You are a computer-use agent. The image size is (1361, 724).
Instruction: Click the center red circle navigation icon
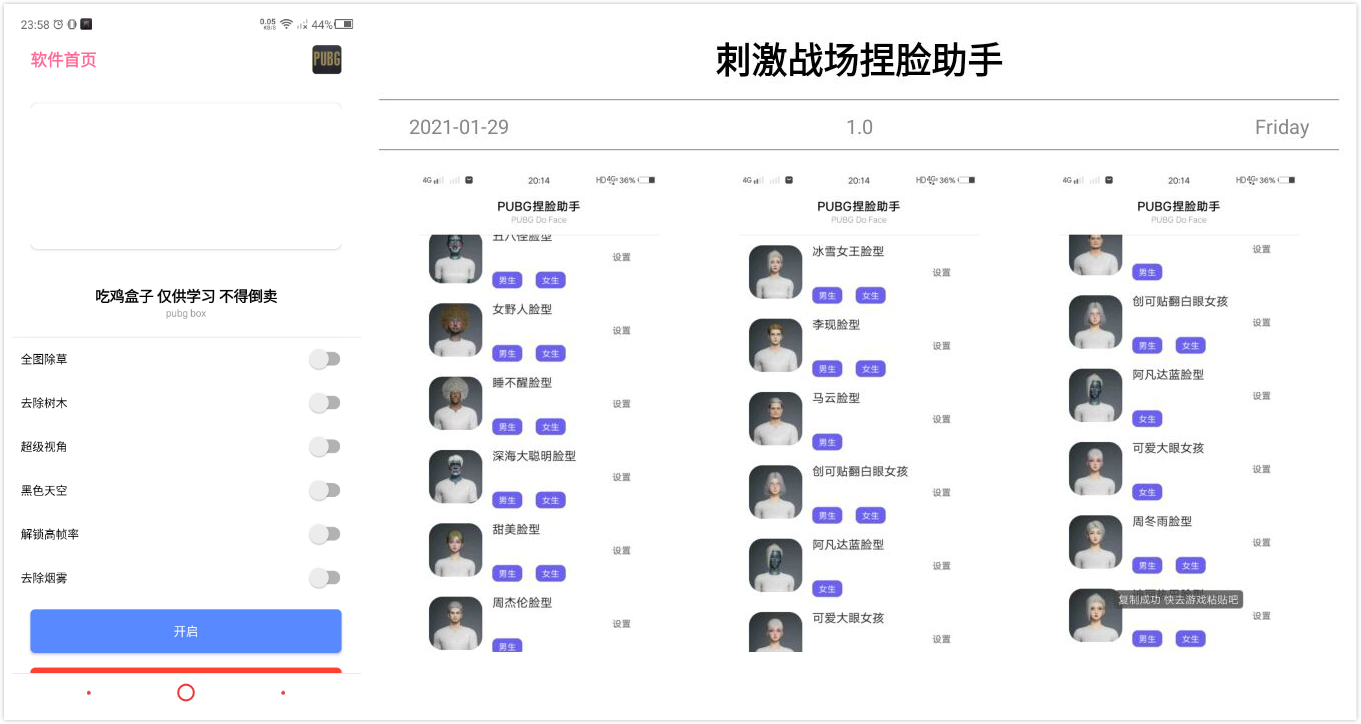coord(186,693)
